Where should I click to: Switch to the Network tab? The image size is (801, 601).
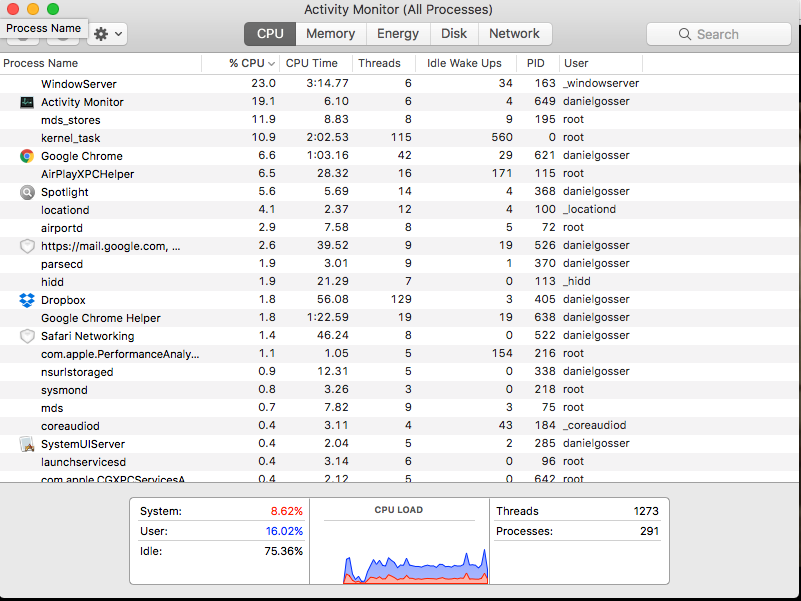pyautogui.click(x=514, y=34)
